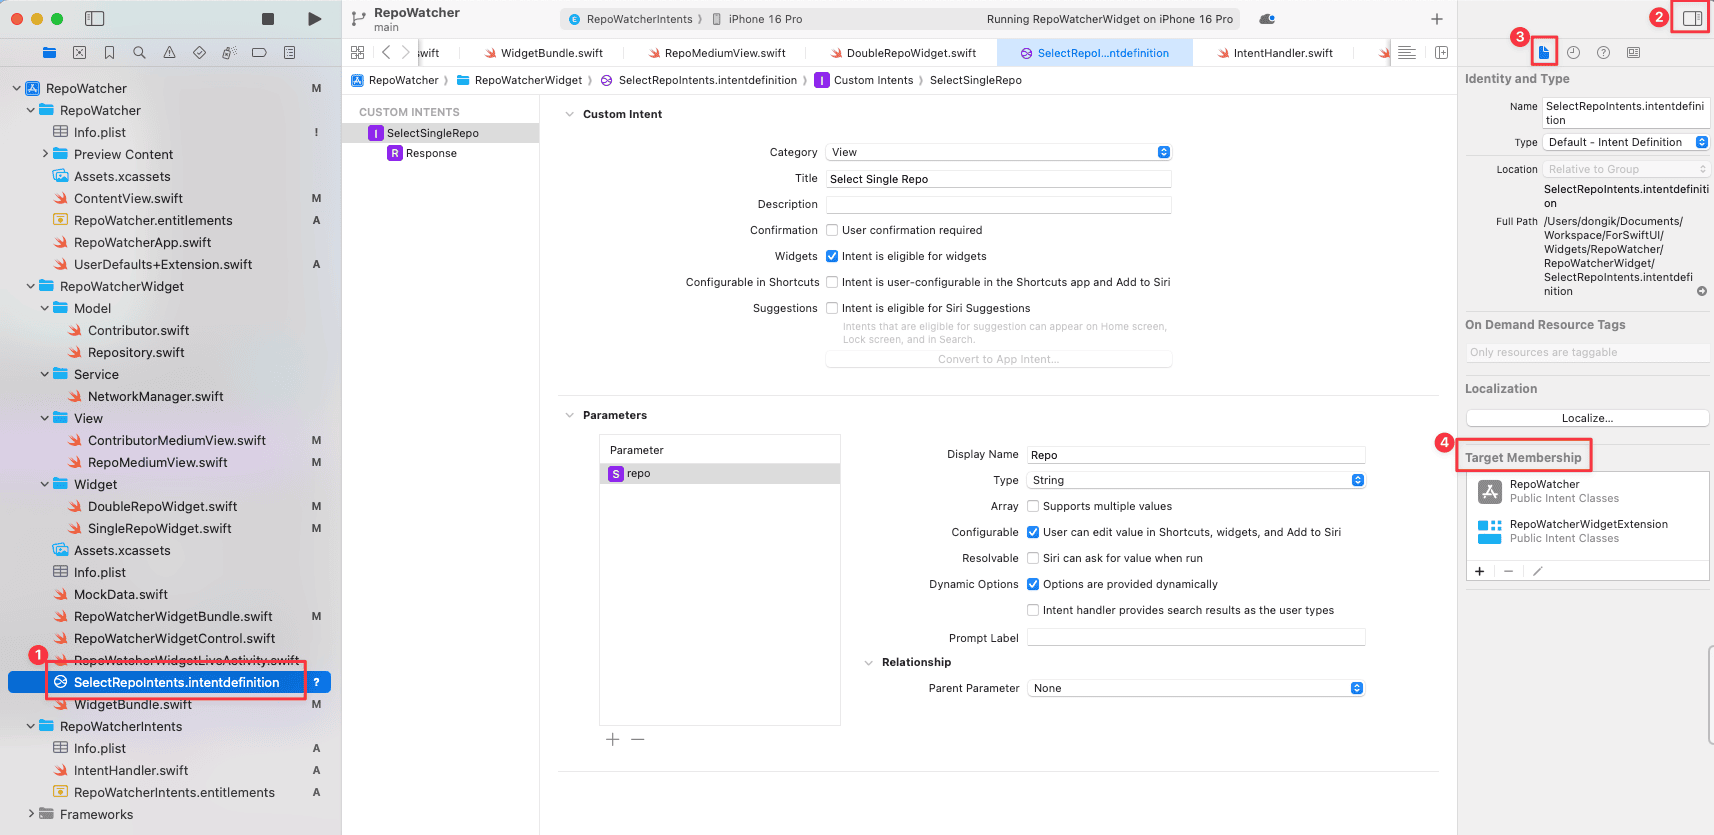Click the Prompt Label input field
1714x835 pixels.
pos(1196,637)
